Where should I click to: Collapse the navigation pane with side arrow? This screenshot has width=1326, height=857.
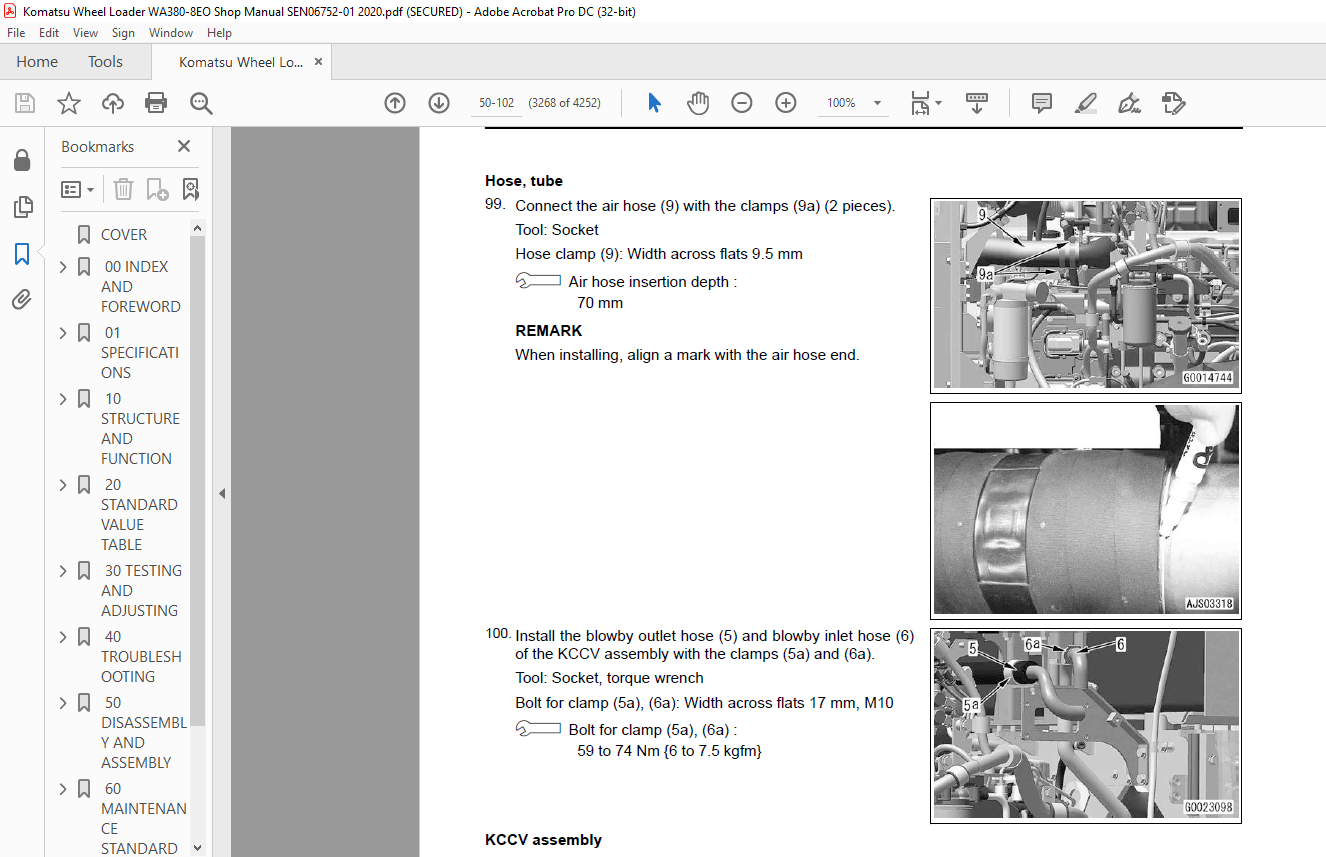tap(222, 493)
